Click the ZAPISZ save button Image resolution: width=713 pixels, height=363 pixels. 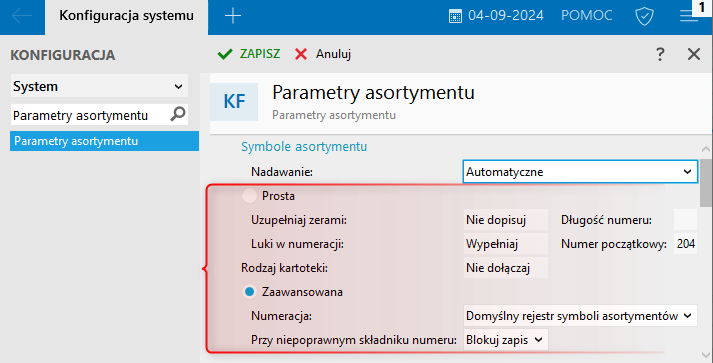[x=249, y=54]
